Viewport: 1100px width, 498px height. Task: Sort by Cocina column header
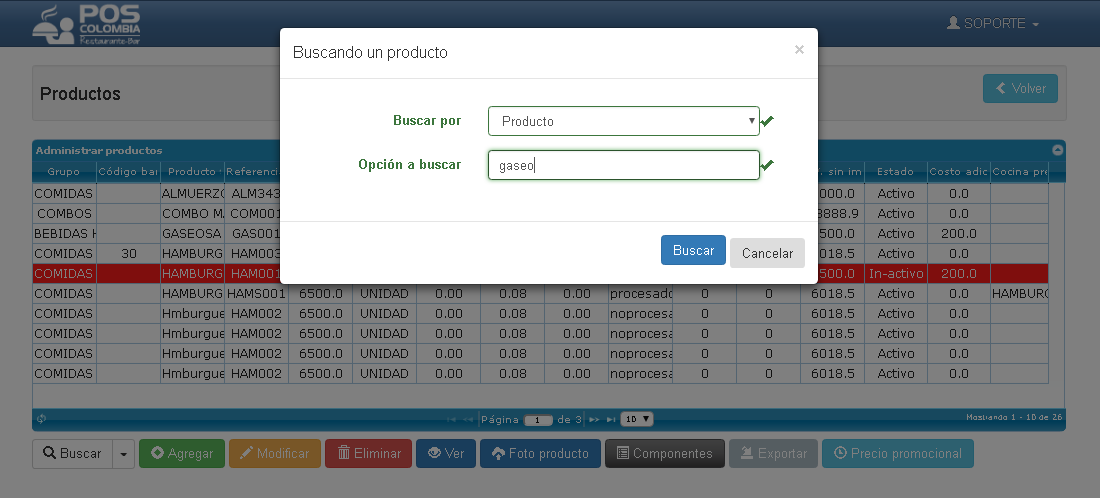coord(1019,172)
